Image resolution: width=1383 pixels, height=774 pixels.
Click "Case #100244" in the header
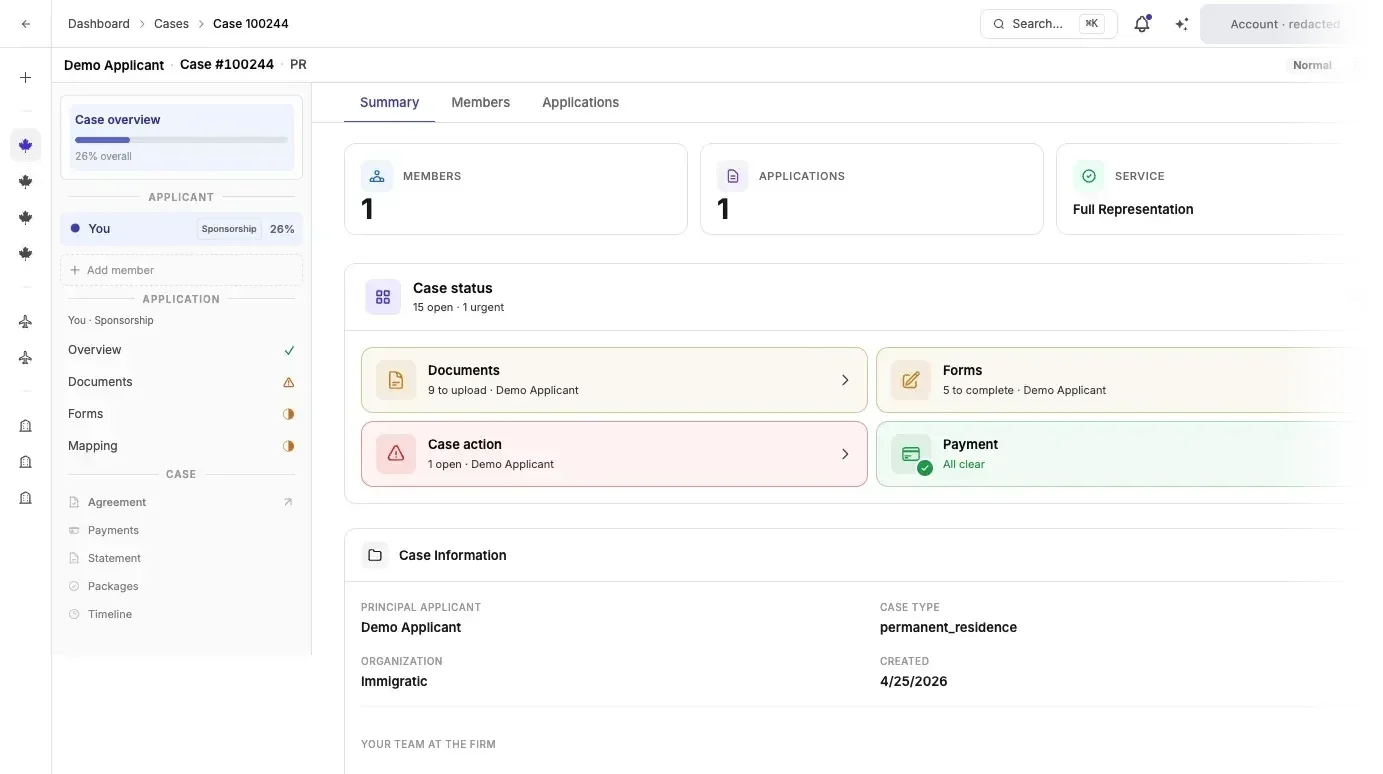(227, 64)
